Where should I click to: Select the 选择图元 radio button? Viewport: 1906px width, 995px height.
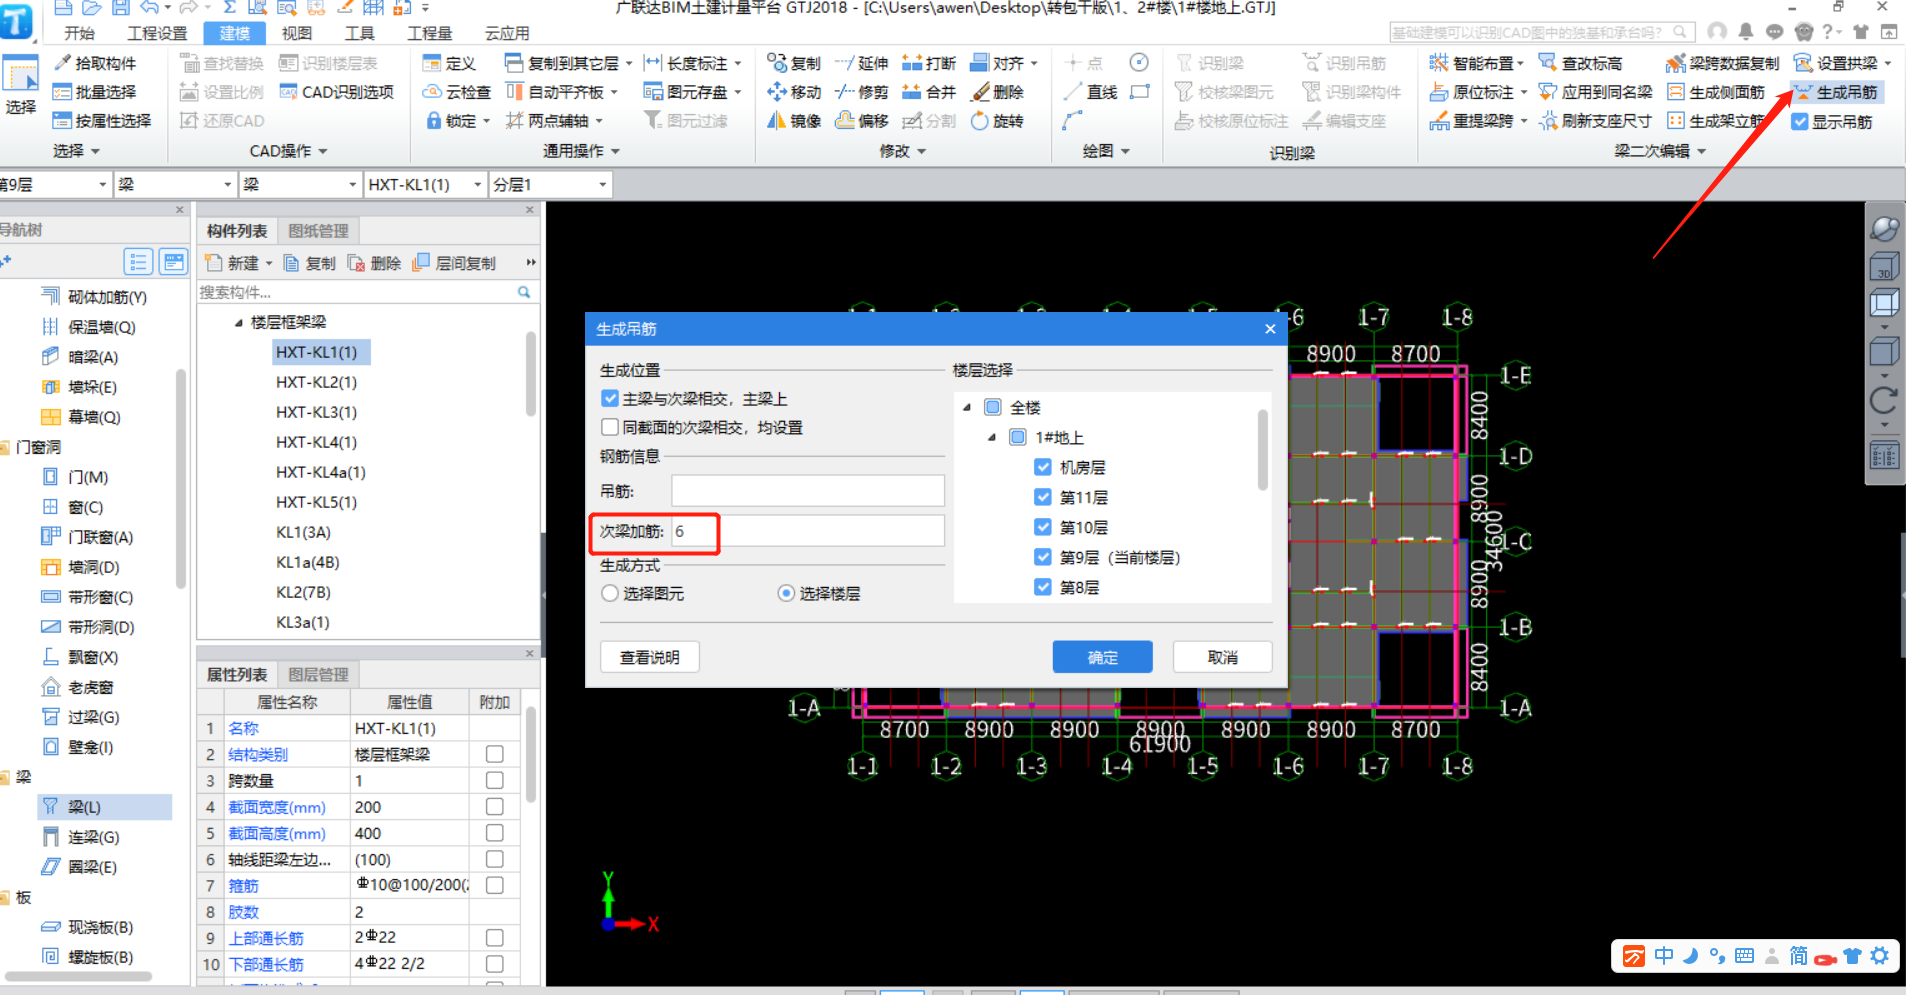610,593
